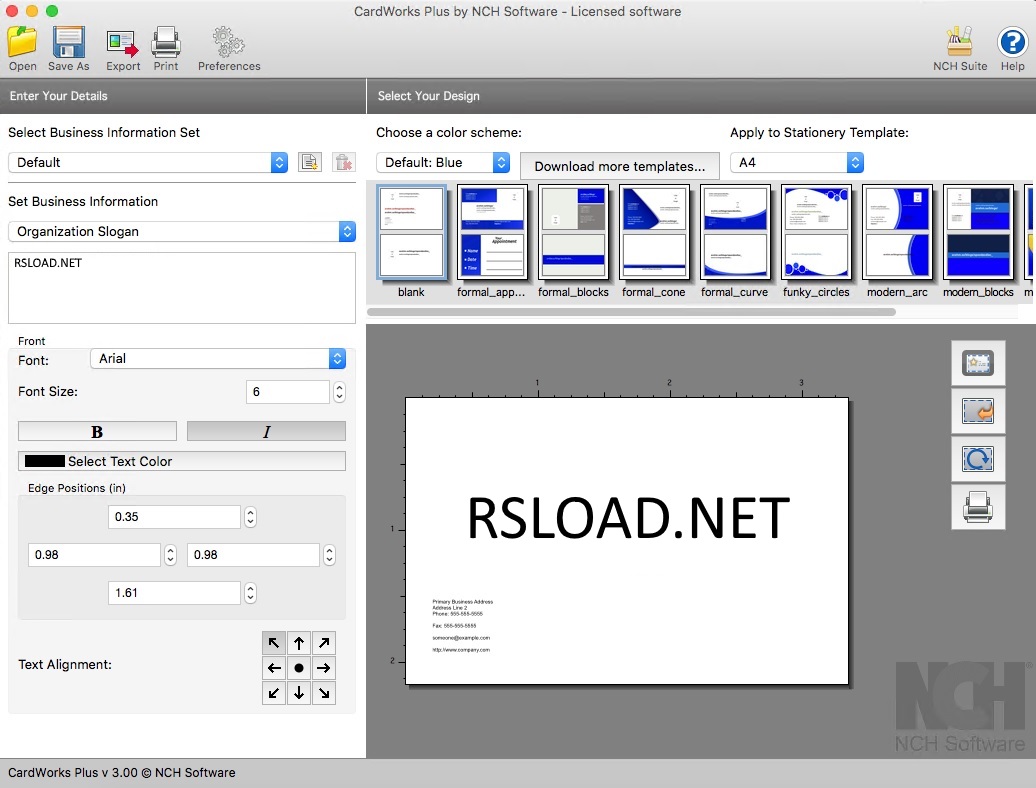
Task: Click the Help question mark icon
Action: (x=1012, y=44)
